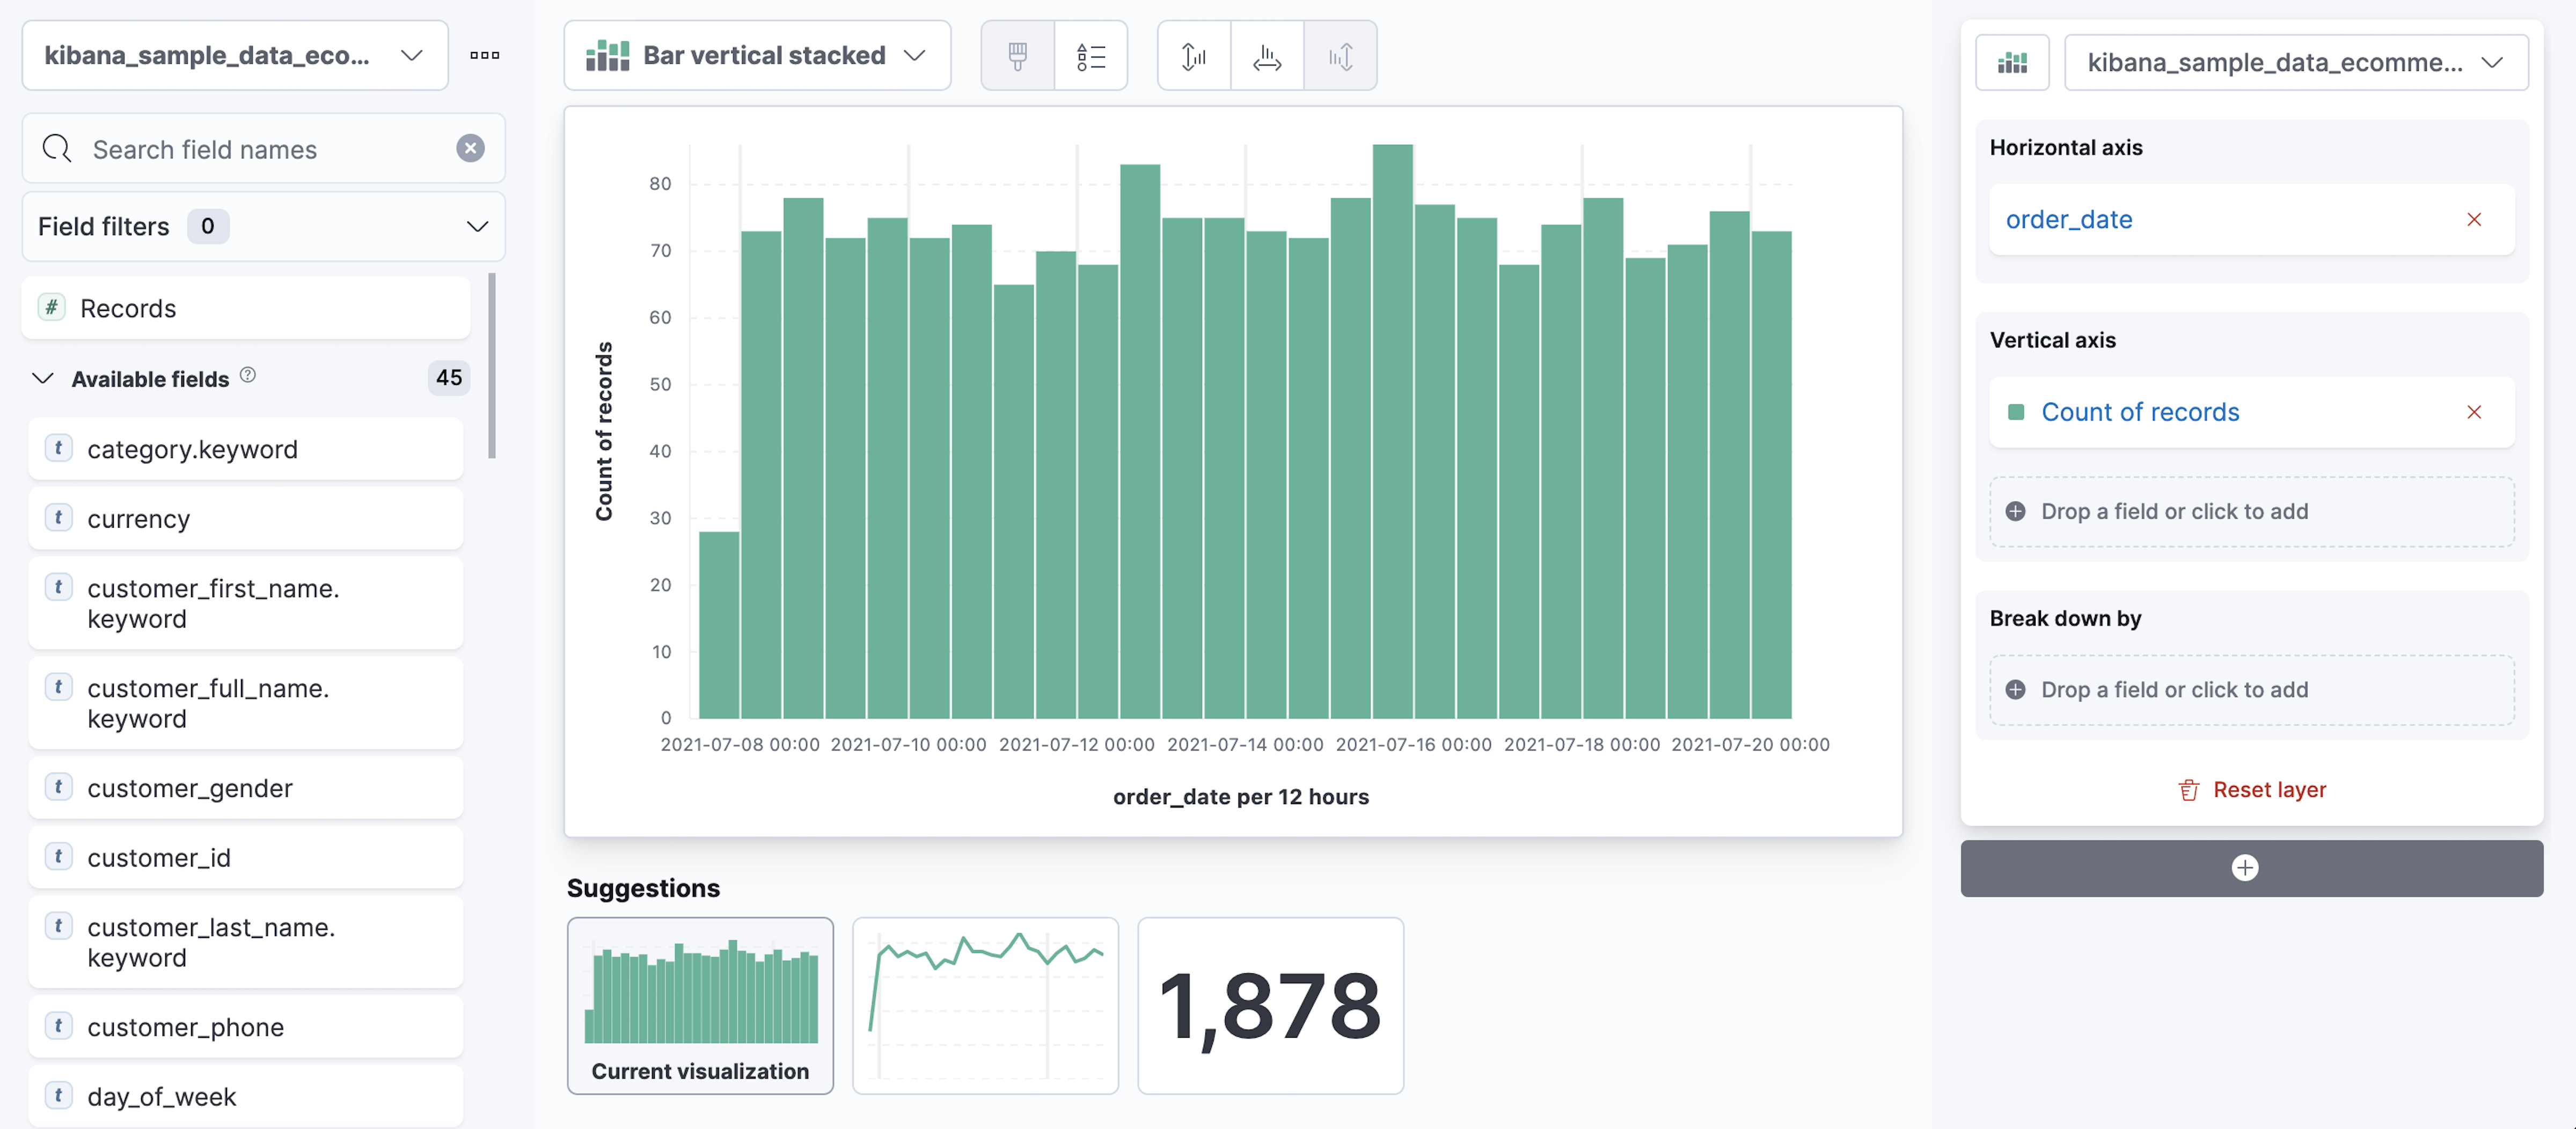Open the index pattern options menu (three dots)

[x=484, y=55]
